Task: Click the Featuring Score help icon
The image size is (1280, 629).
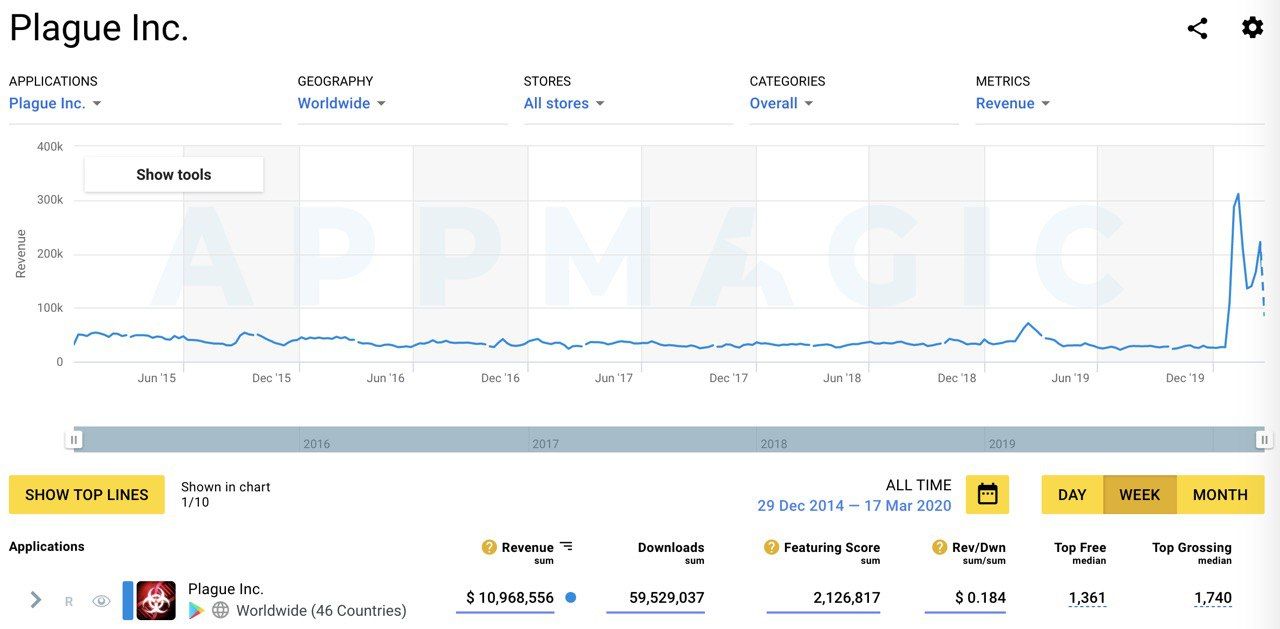Action: click(771, 547)
